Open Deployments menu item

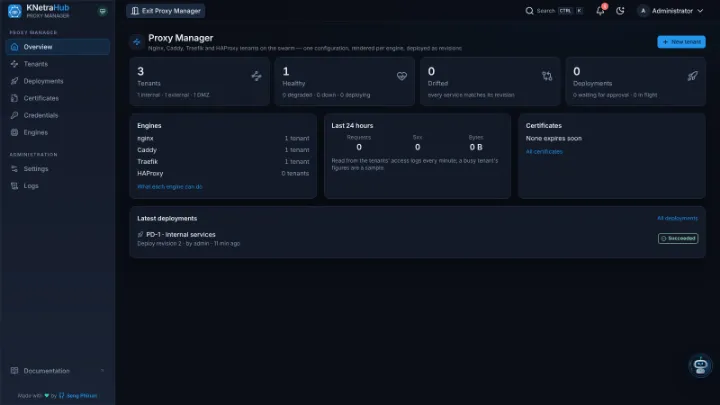[x=58, y=81]
